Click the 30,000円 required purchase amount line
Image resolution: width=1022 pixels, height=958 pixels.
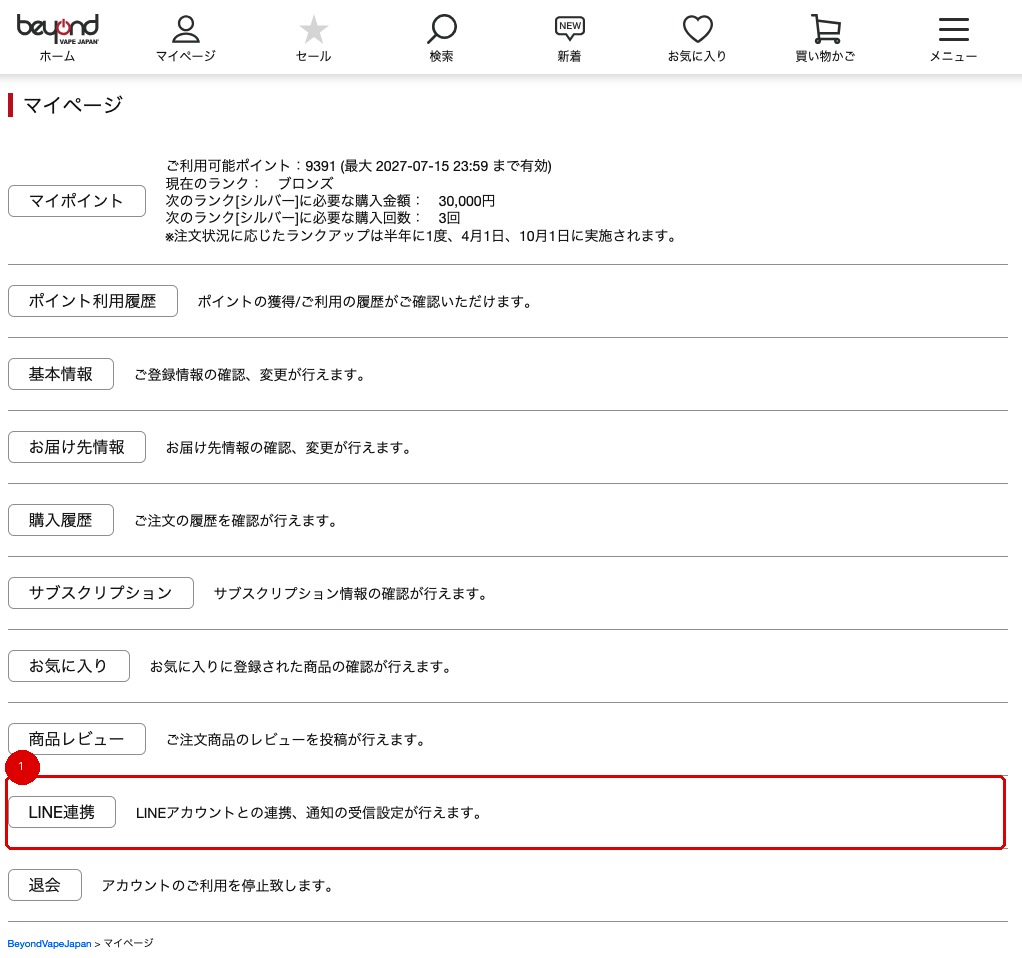pos(330,201)
